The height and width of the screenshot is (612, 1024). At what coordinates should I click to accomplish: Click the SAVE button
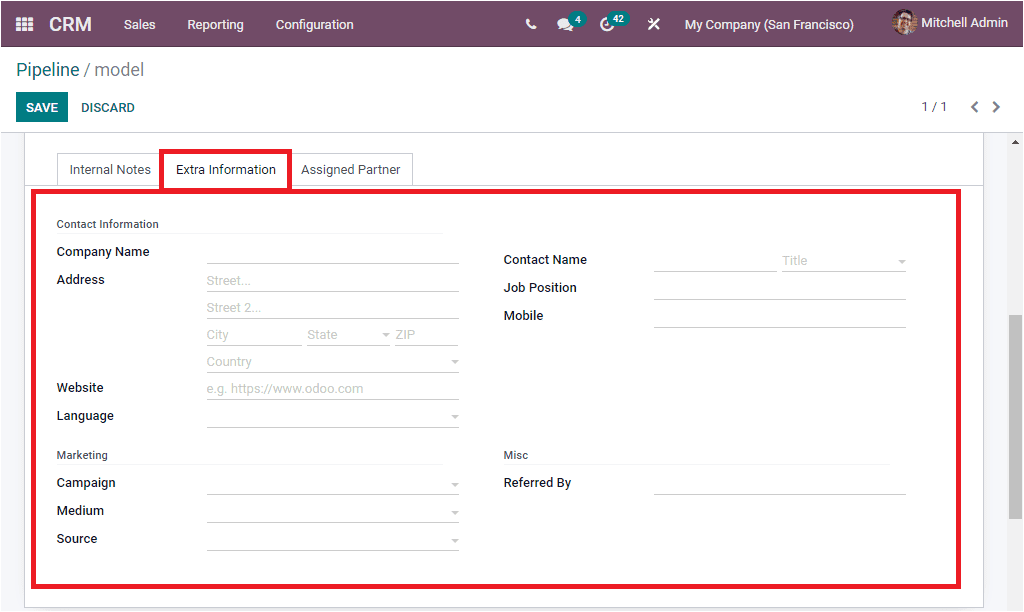[41, 107]
